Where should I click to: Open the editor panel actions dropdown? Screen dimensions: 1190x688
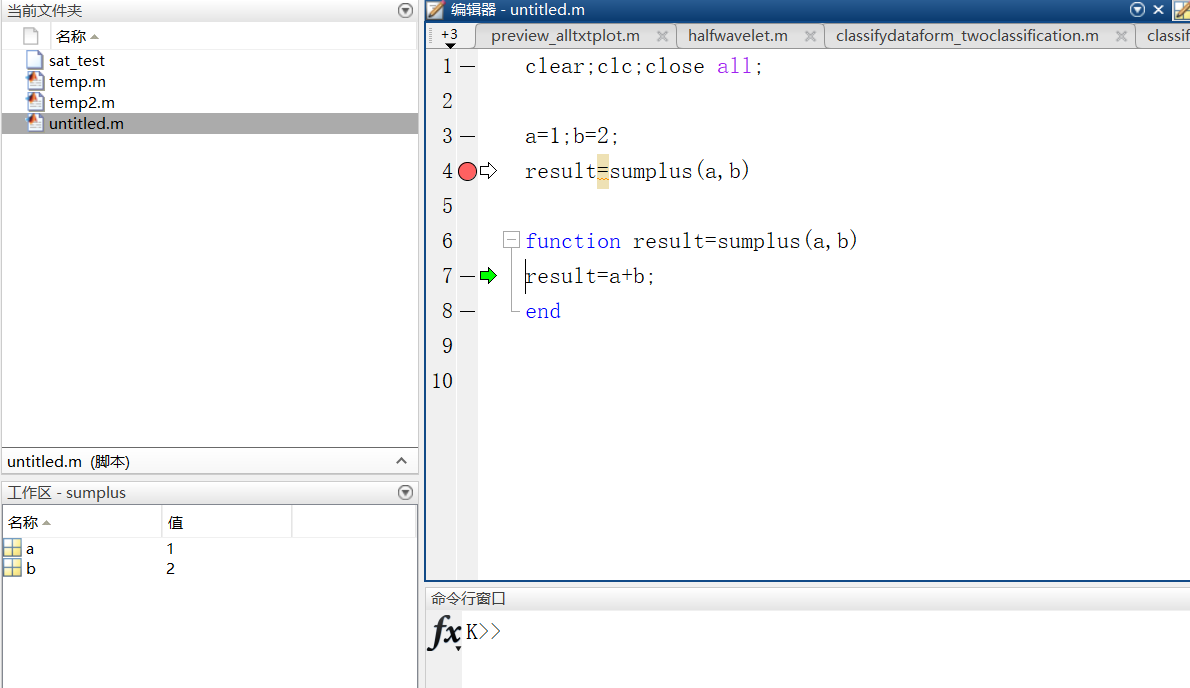(x=1137, y=10)
